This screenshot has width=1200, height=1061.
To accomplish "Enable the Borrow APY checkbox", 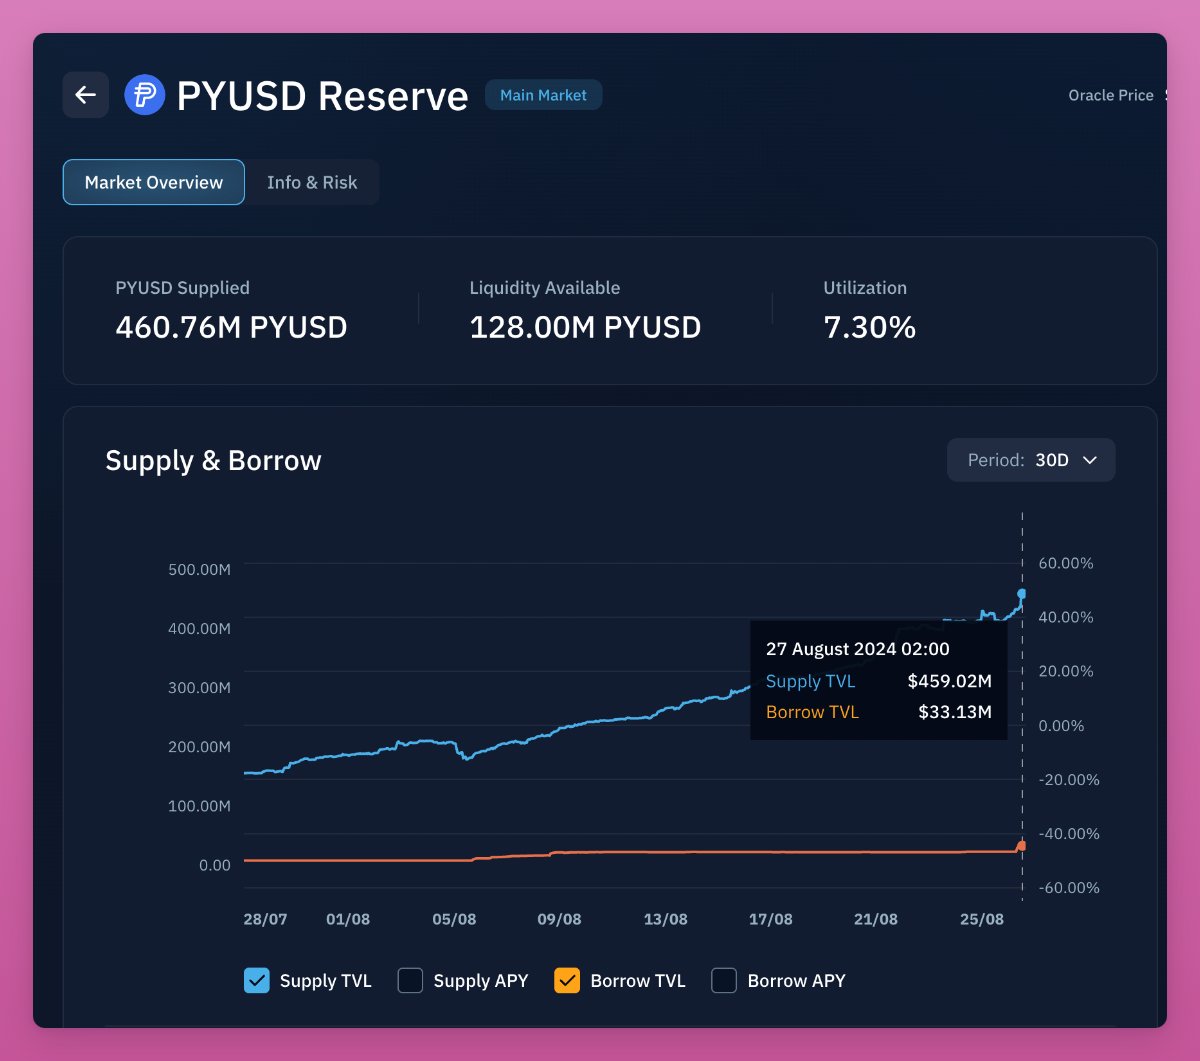I will 724,980.
